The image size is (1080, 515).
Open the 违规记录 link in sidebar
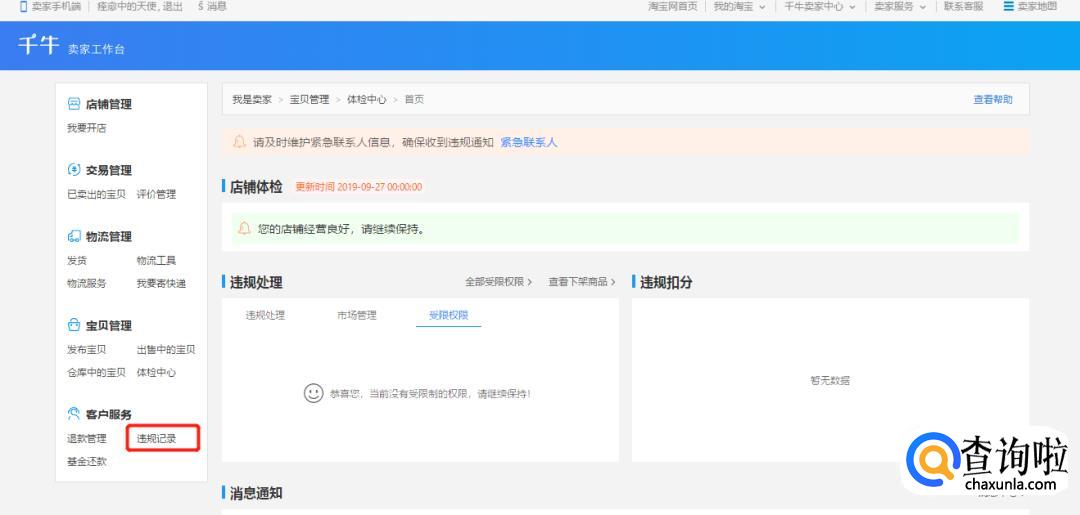click(157, 438)
